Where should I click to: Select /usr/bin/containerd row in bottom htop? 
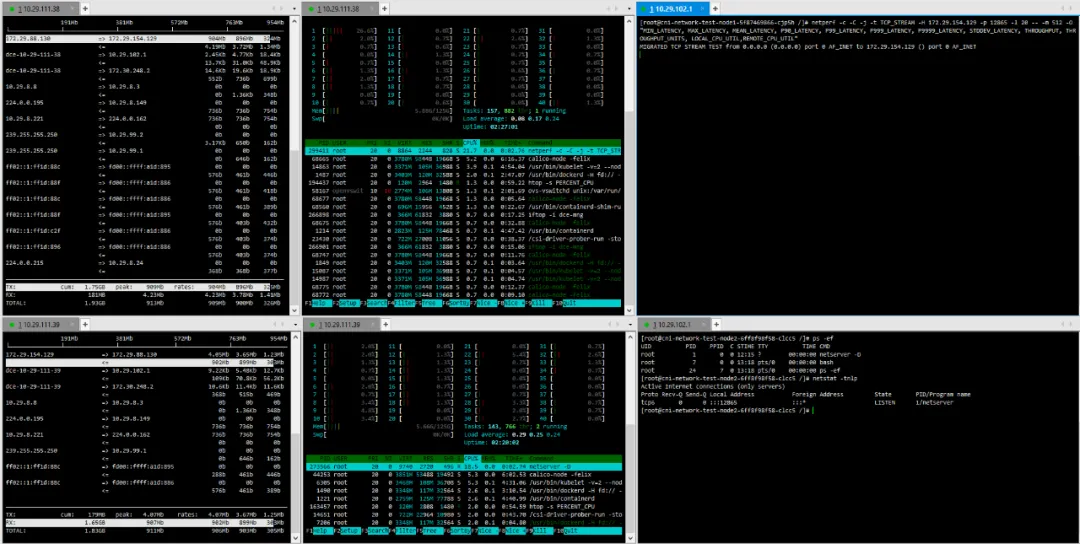(x=463, y=498)
